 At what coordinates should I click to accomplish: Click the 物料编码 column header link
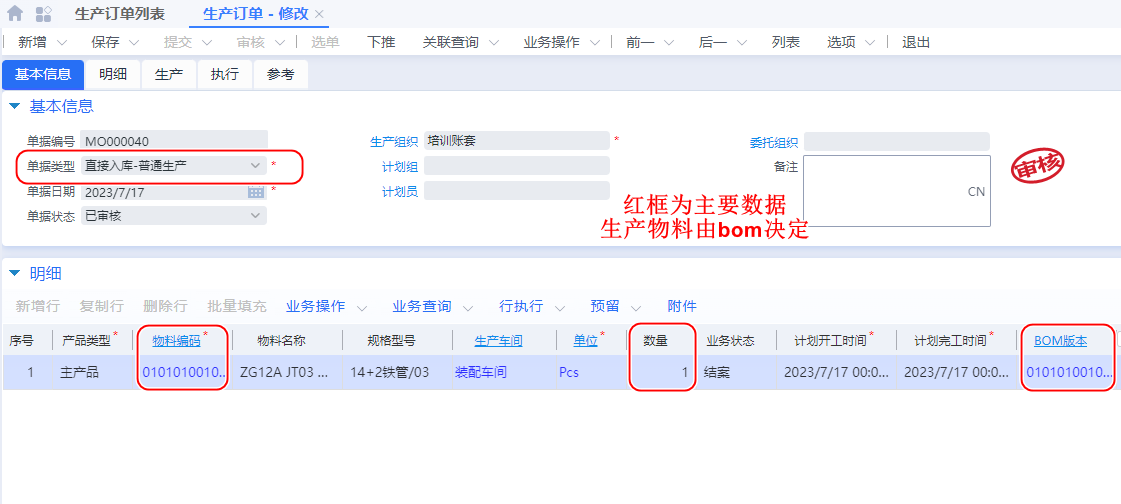tap(176, 341)
